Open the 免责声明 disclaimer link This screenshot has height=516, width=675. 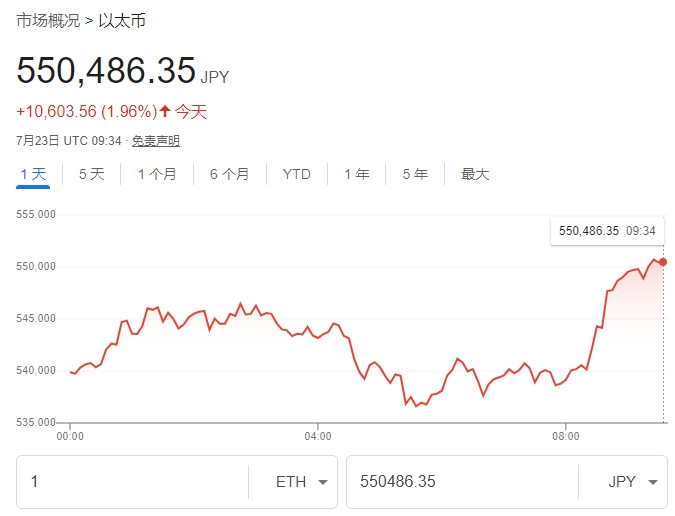click(156, 141)
